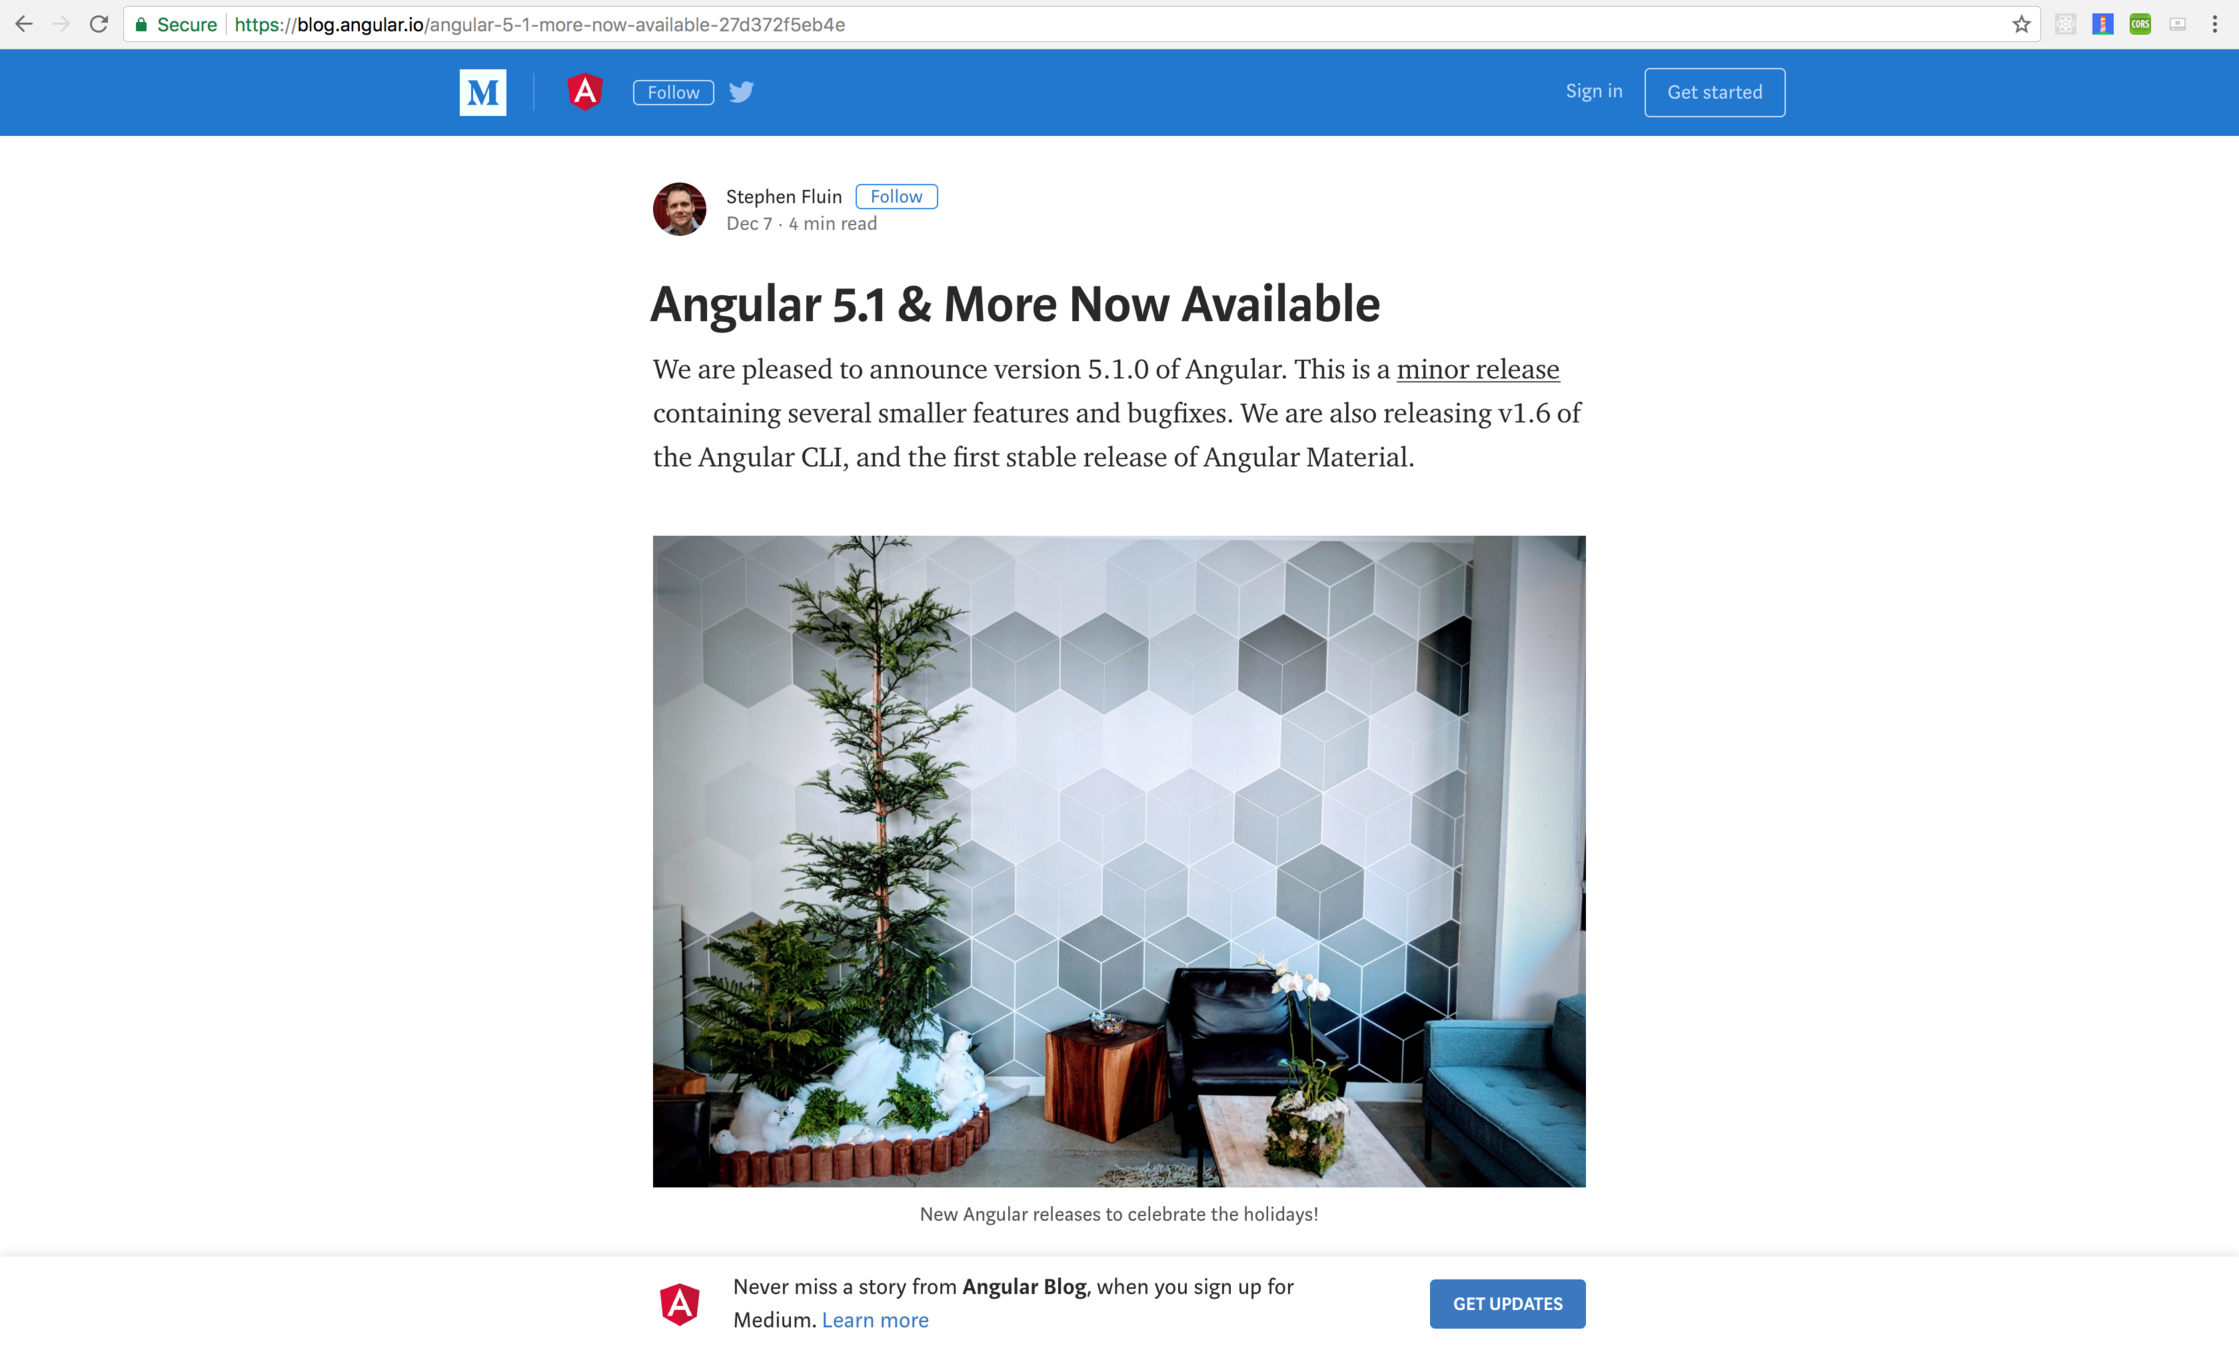Click the Get started button
Screen dimensions: 2239x1350
tap(1714, 92)
